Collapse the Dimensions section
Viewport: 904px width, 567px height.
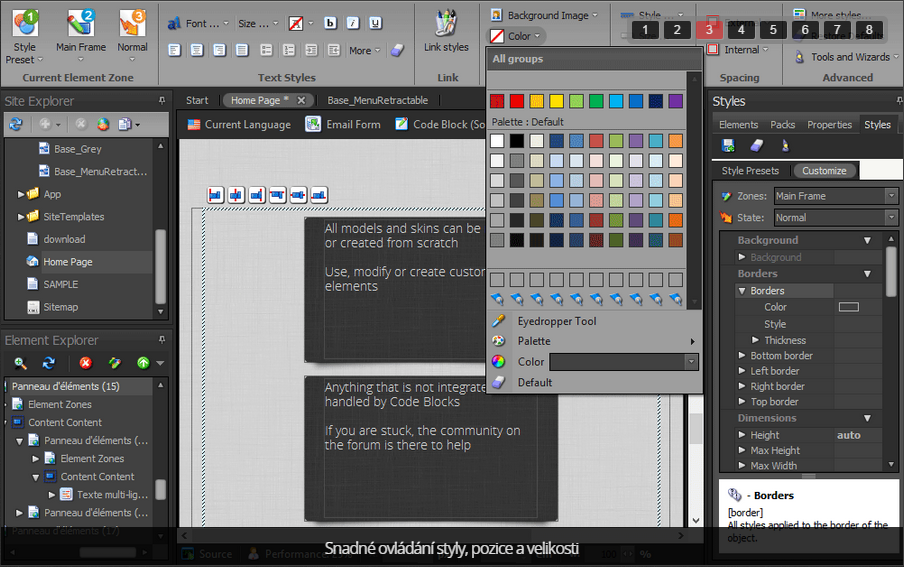point(867,418)
